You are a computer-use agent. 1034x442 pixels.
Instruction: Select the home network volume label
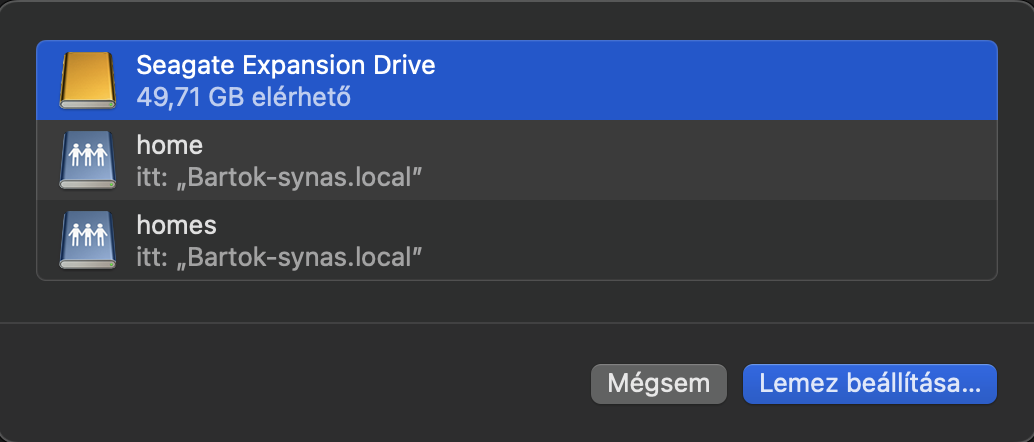point(169,145)
